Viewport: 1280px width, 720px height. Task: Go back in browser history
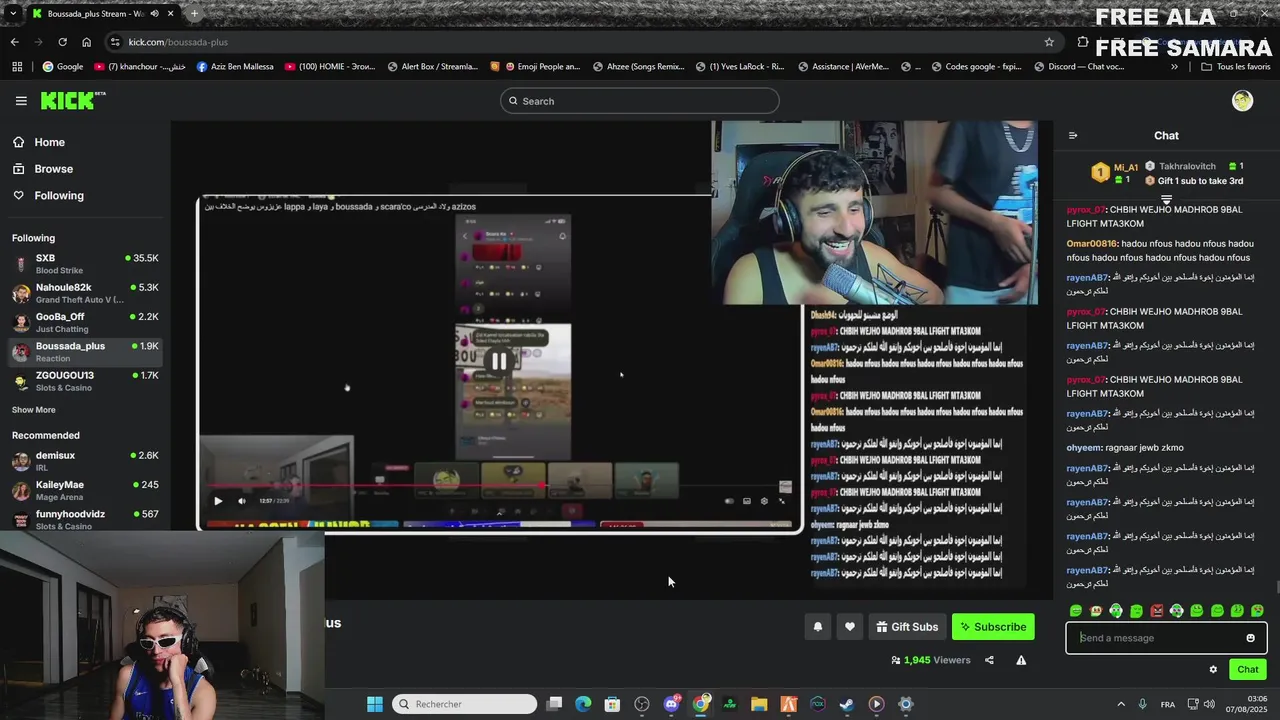click(x=14, y=42)
